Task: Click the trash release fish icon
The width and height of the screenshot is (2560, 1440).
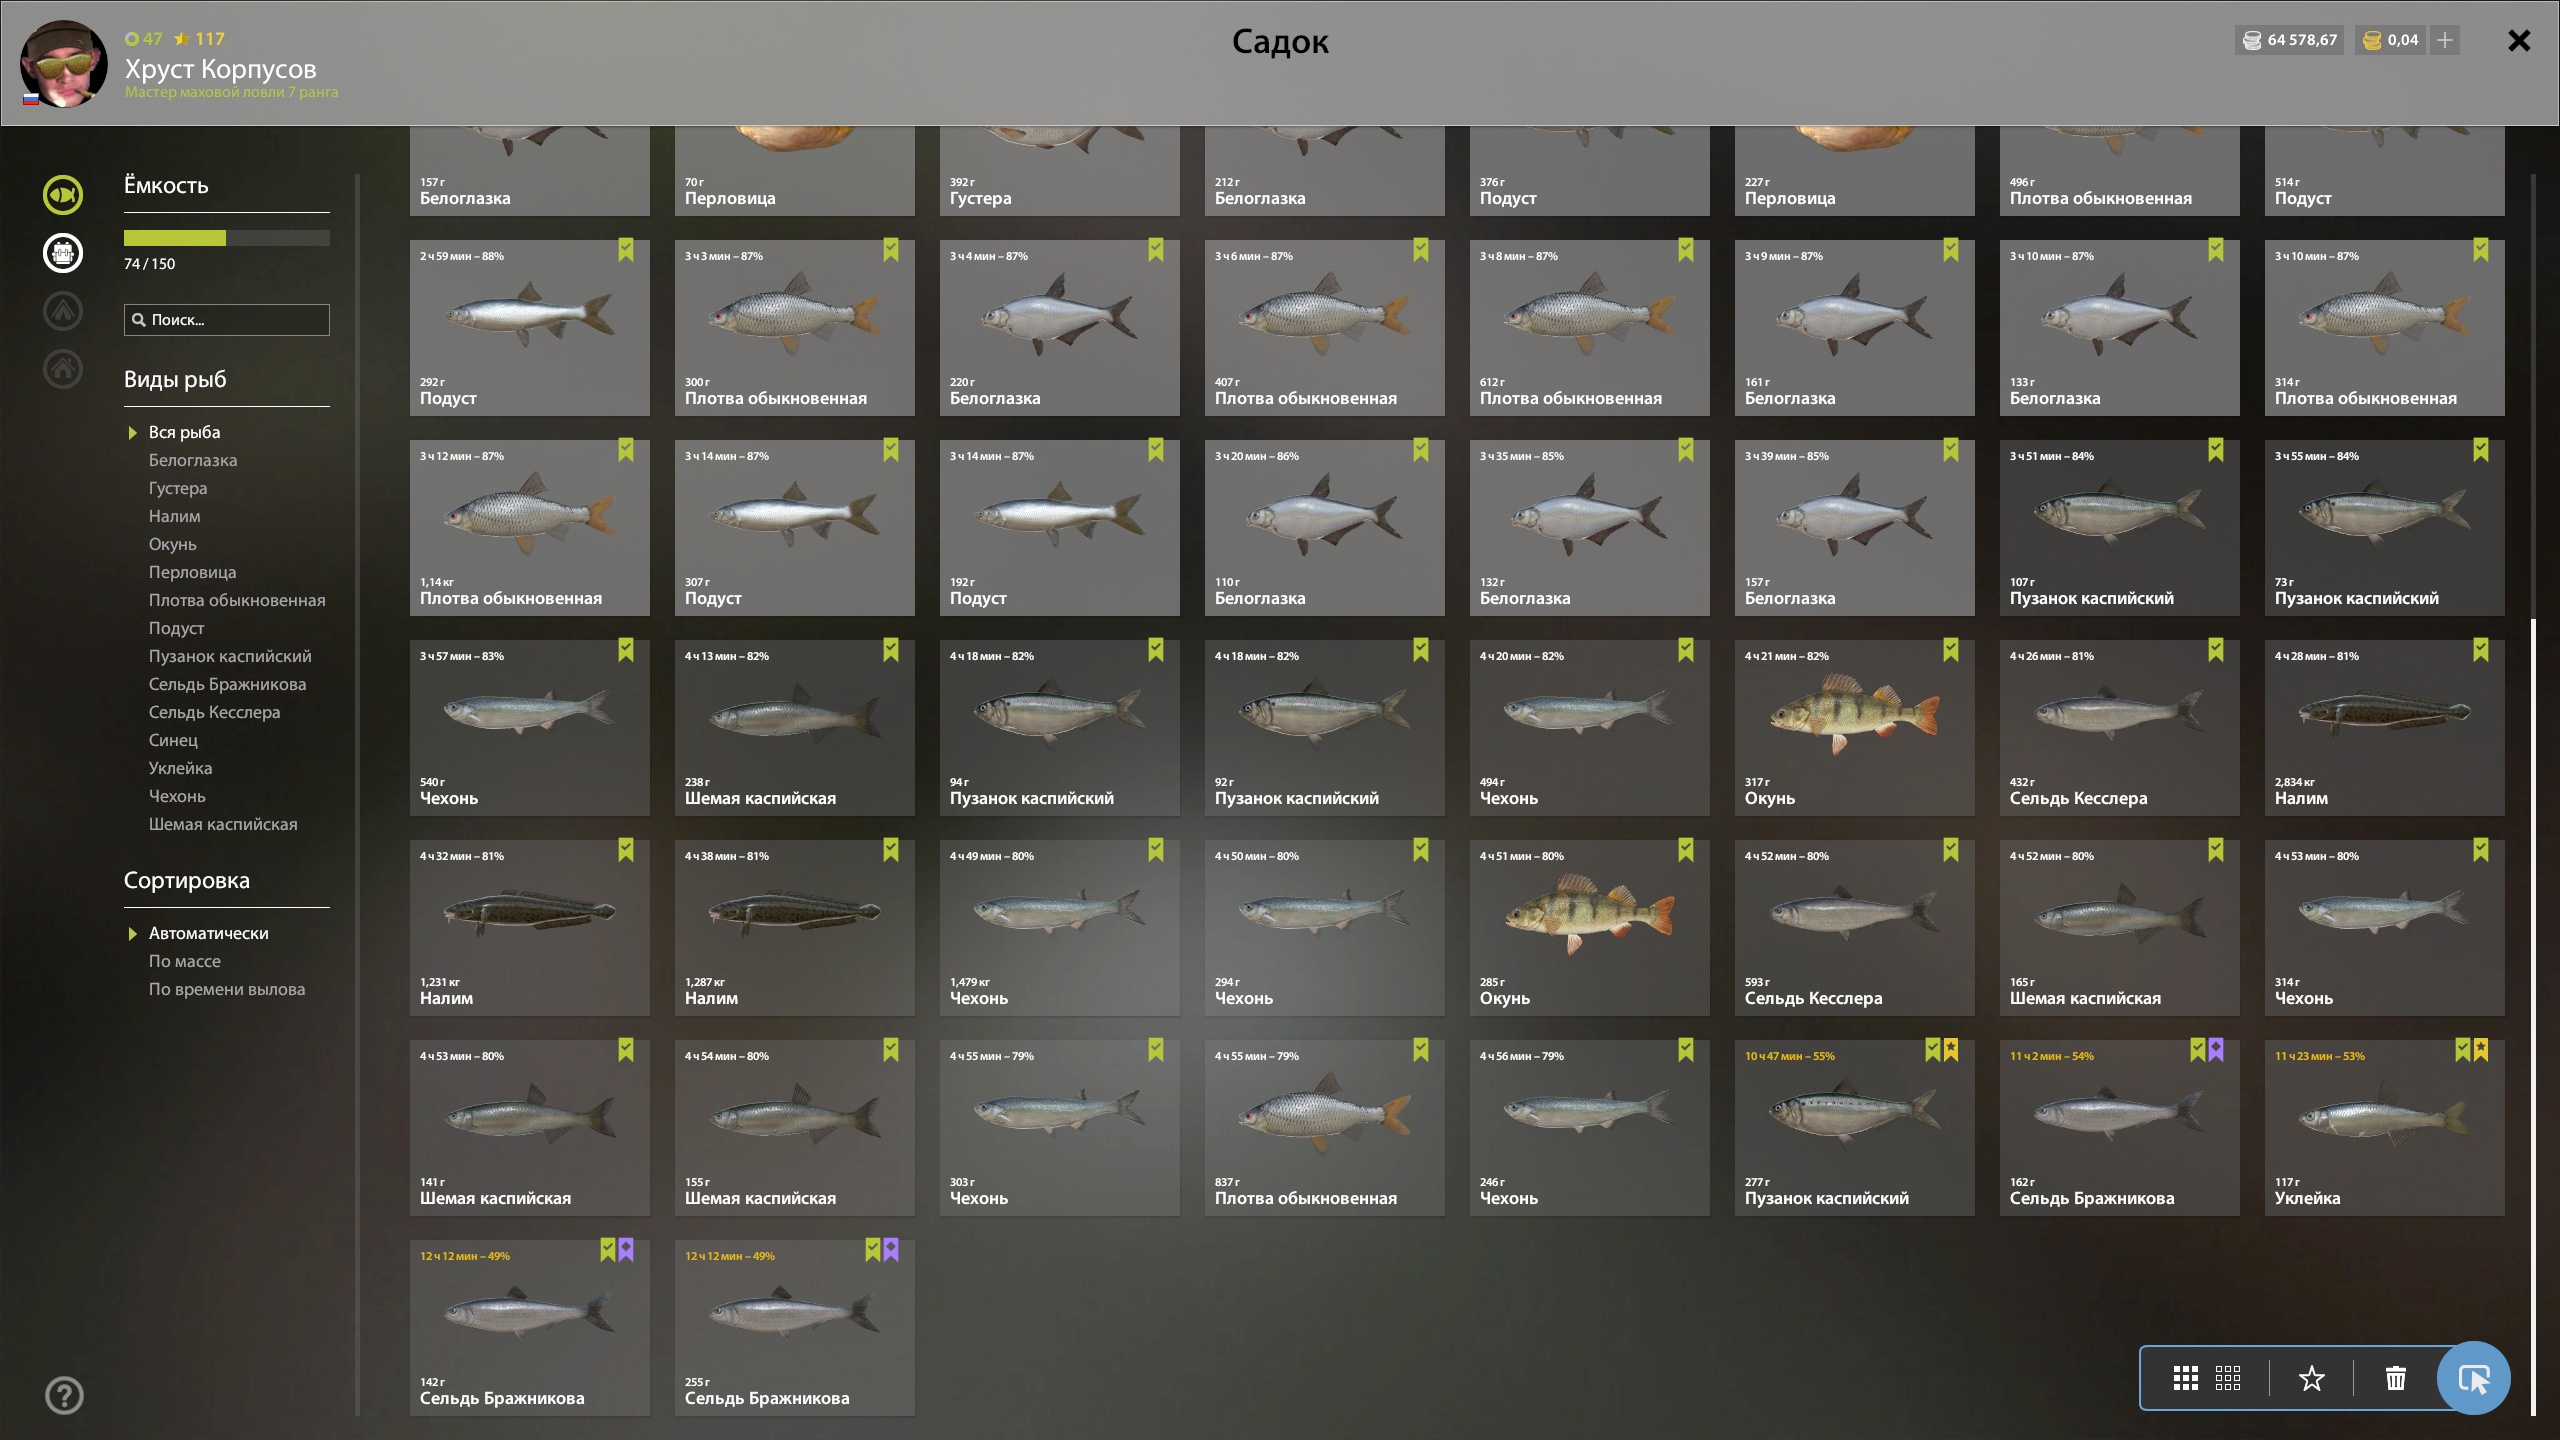Action: [x=2396, y=1378]
